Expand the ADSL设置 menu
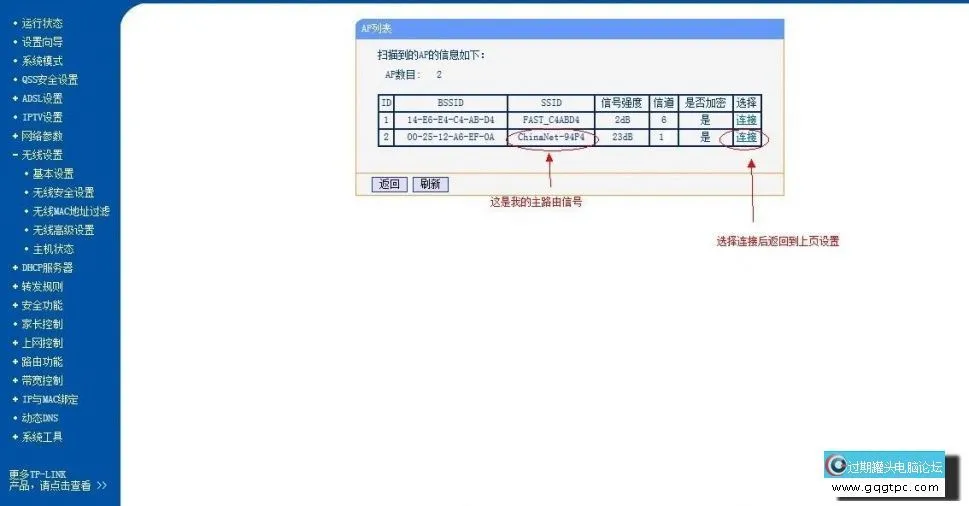 (41, 99)
